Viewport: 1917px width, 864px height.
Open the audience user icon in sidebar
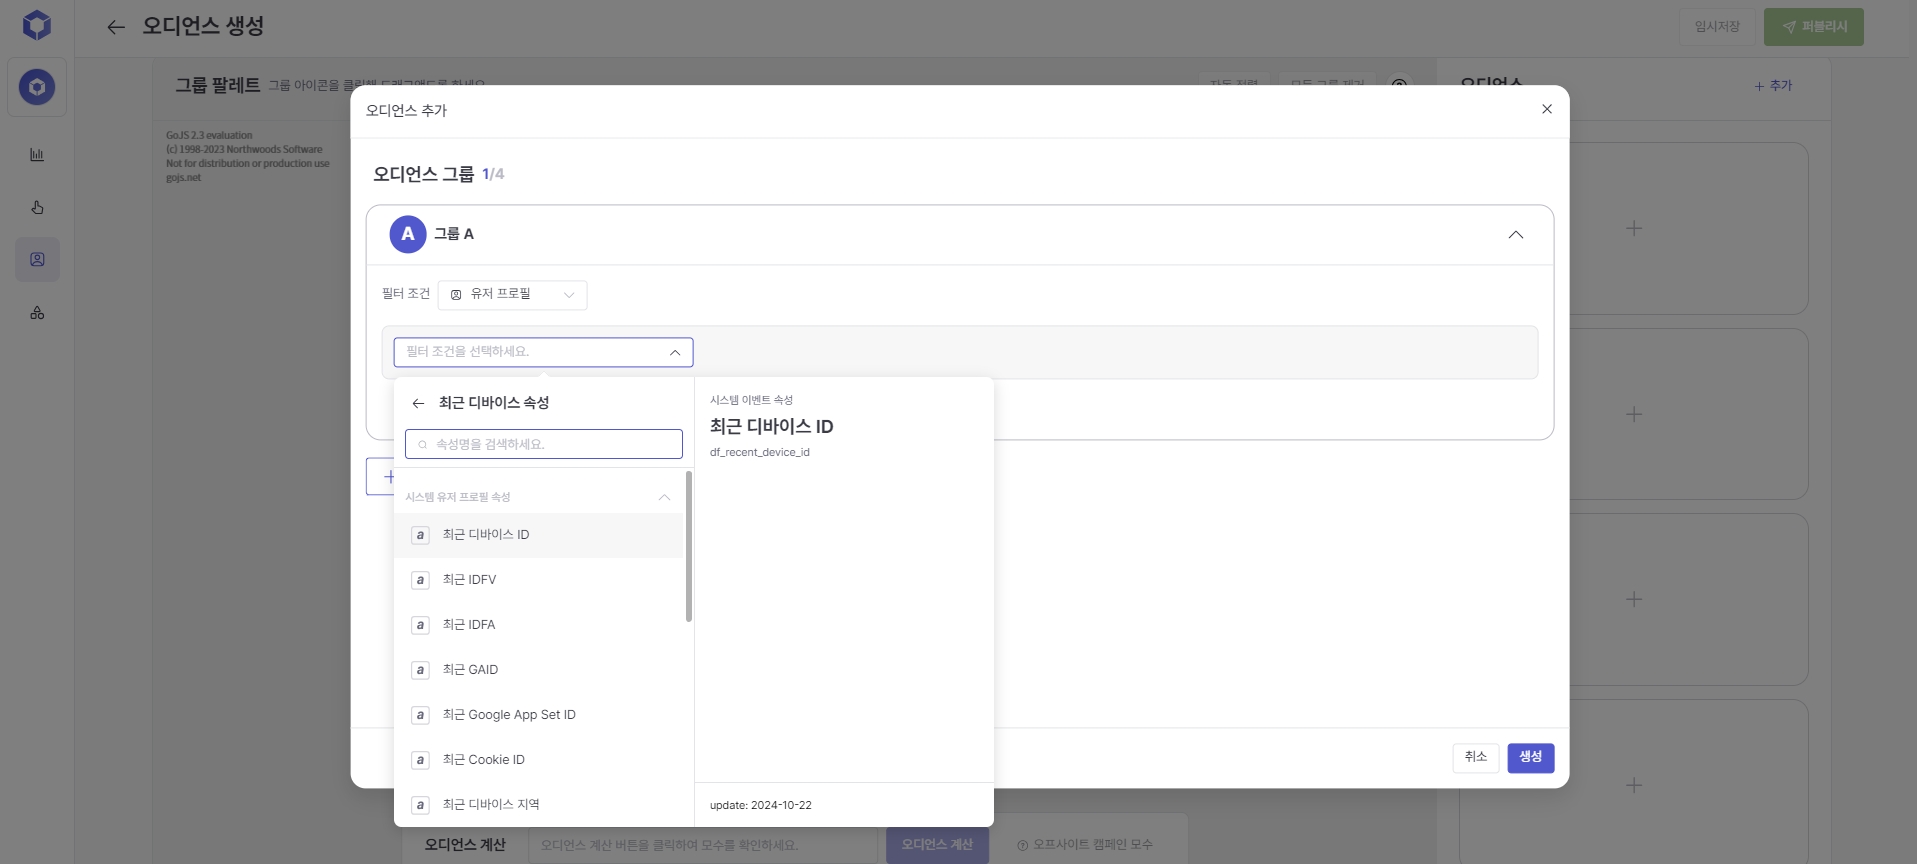(x=37, y=260)
